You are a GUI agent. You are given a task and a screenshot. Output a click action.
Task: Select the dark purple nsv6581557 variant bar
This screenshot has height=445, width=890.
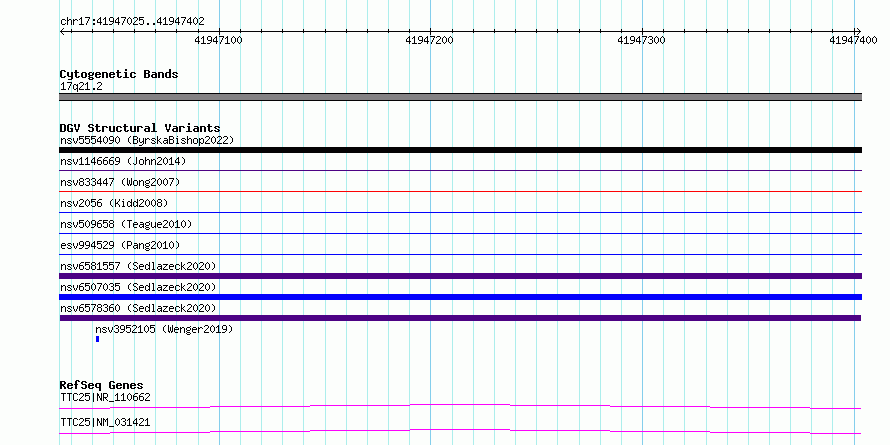[460, 276]
